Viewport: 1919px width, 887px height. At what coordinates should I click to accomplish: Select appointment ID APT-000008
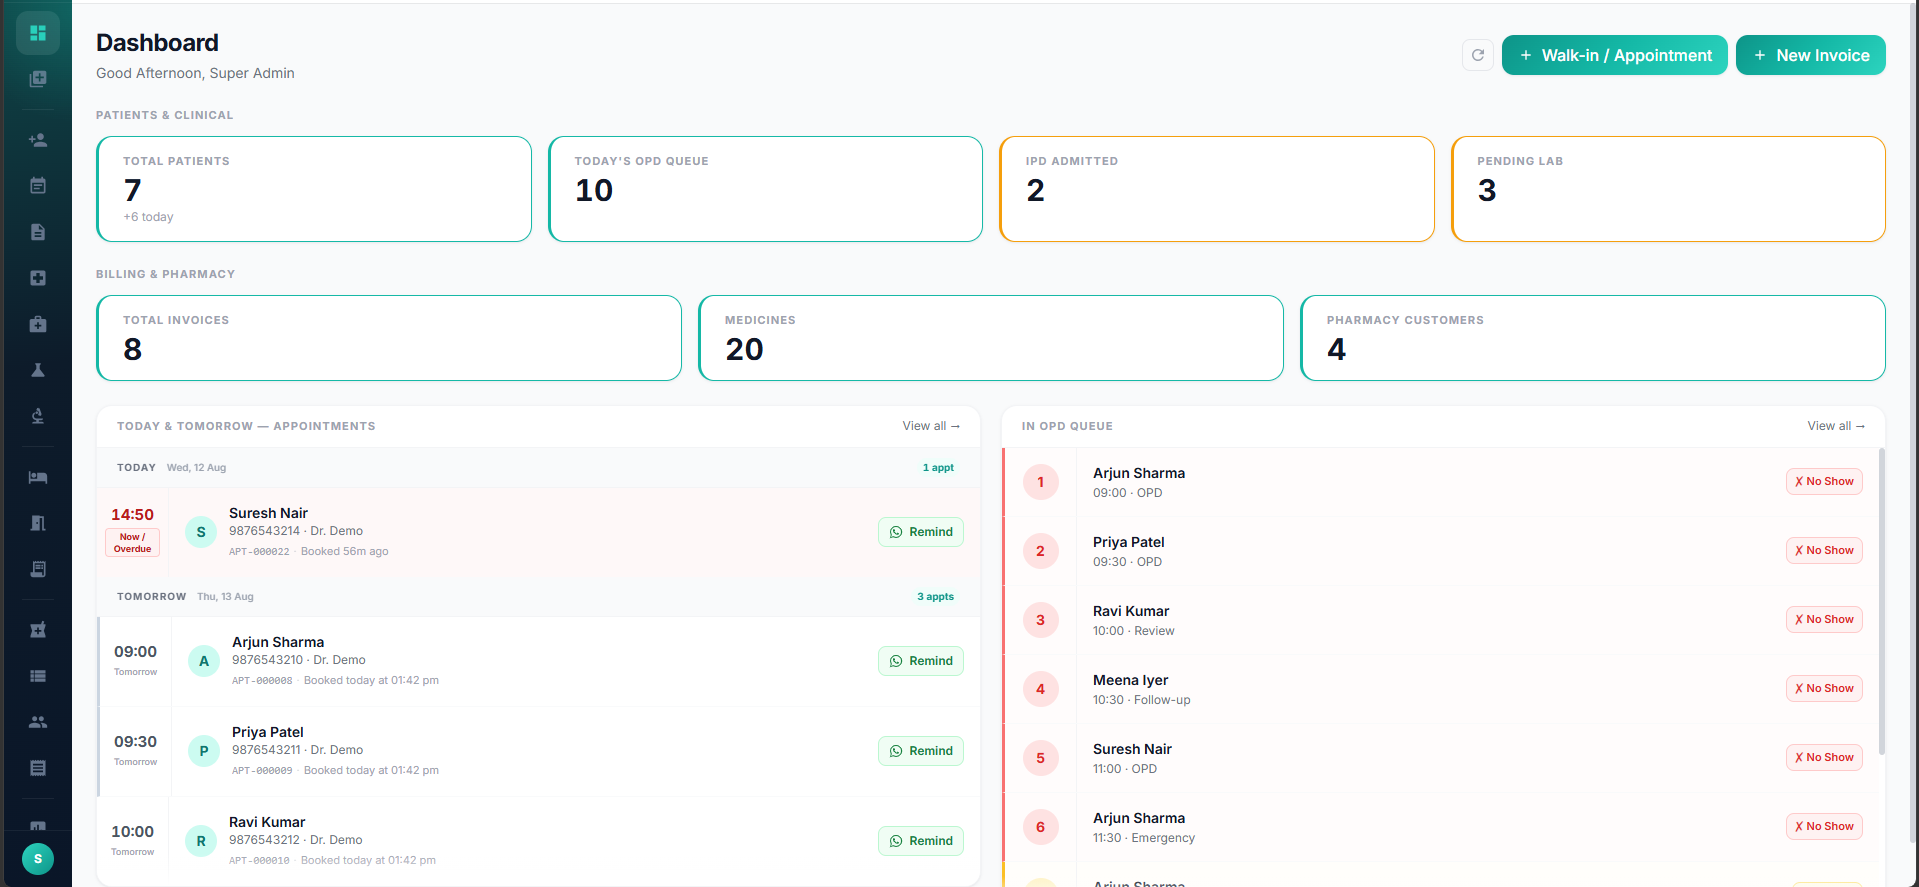point(262,681)
